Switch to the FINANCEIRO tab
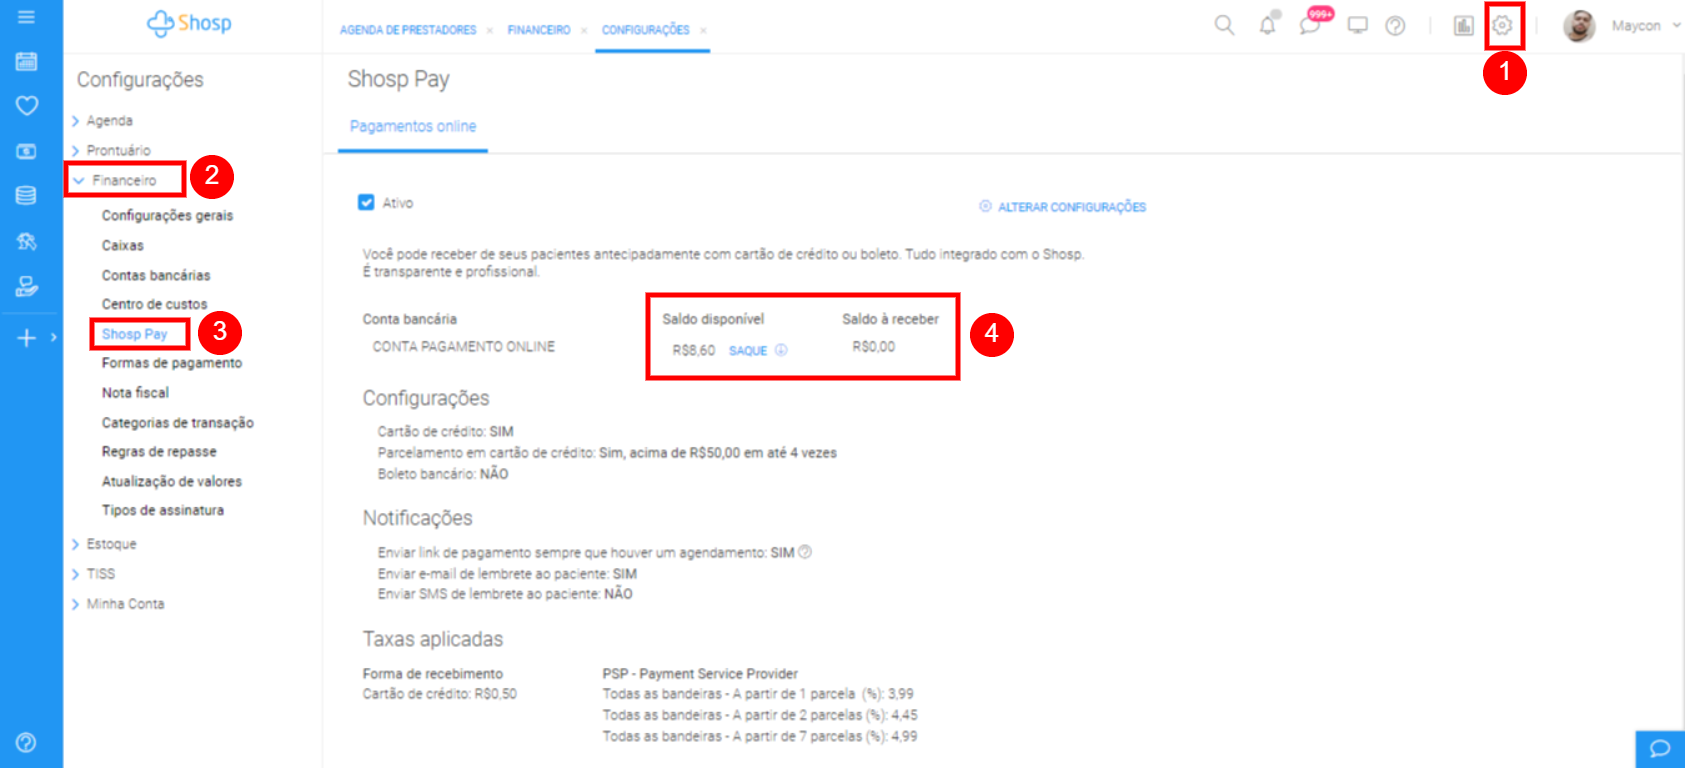 point(539,30)
